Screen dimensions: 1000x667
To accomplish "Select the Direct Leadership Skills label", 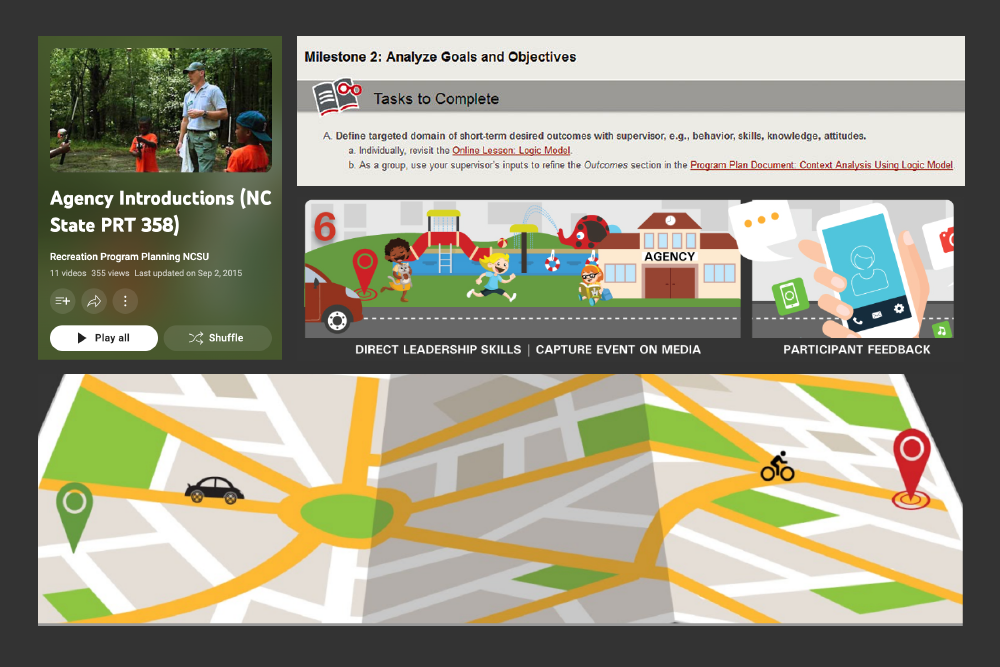I will pyautogui.click(x=438, y=350).
